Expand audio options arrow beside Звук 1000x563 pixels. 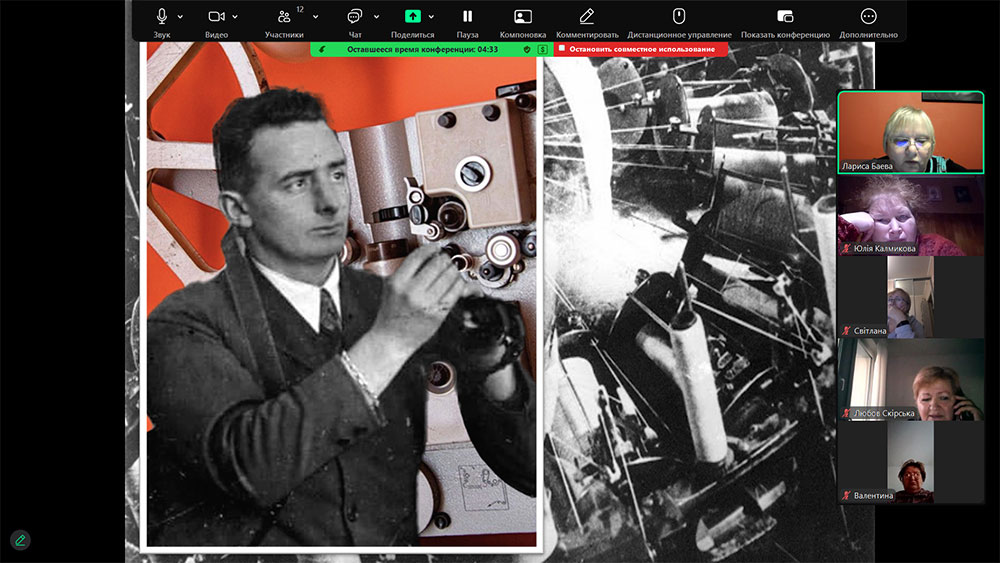pos(181,17)
